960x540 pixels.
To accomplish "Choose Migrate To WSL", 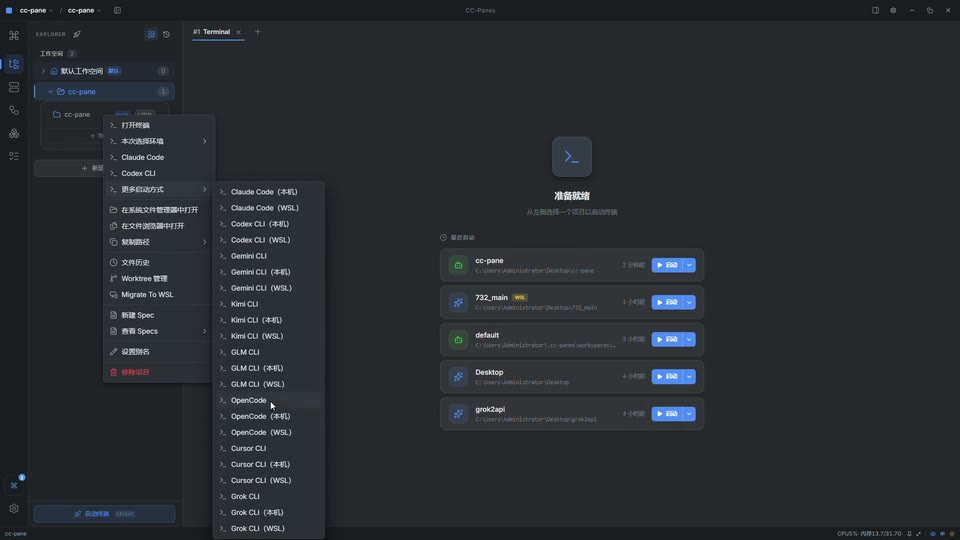I will click(159, 294).
